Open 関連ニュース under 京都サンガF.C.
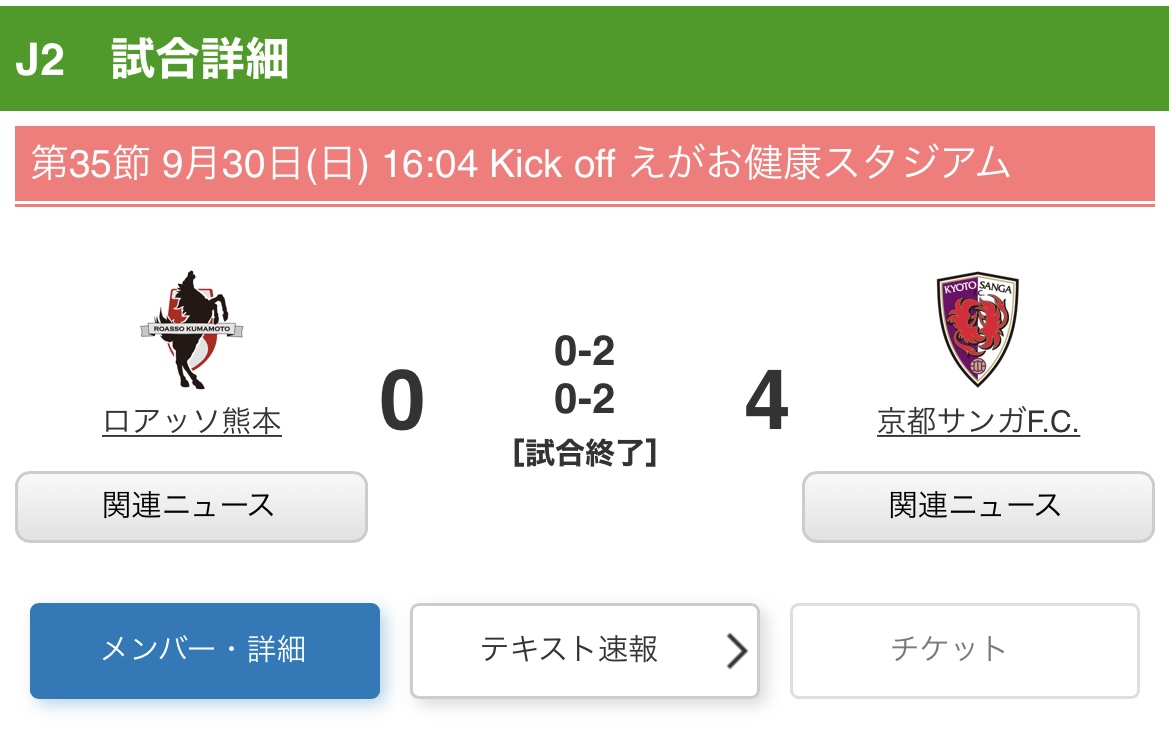The height and width of the screenshot is (738, 1169). click(x=977, y=506)
